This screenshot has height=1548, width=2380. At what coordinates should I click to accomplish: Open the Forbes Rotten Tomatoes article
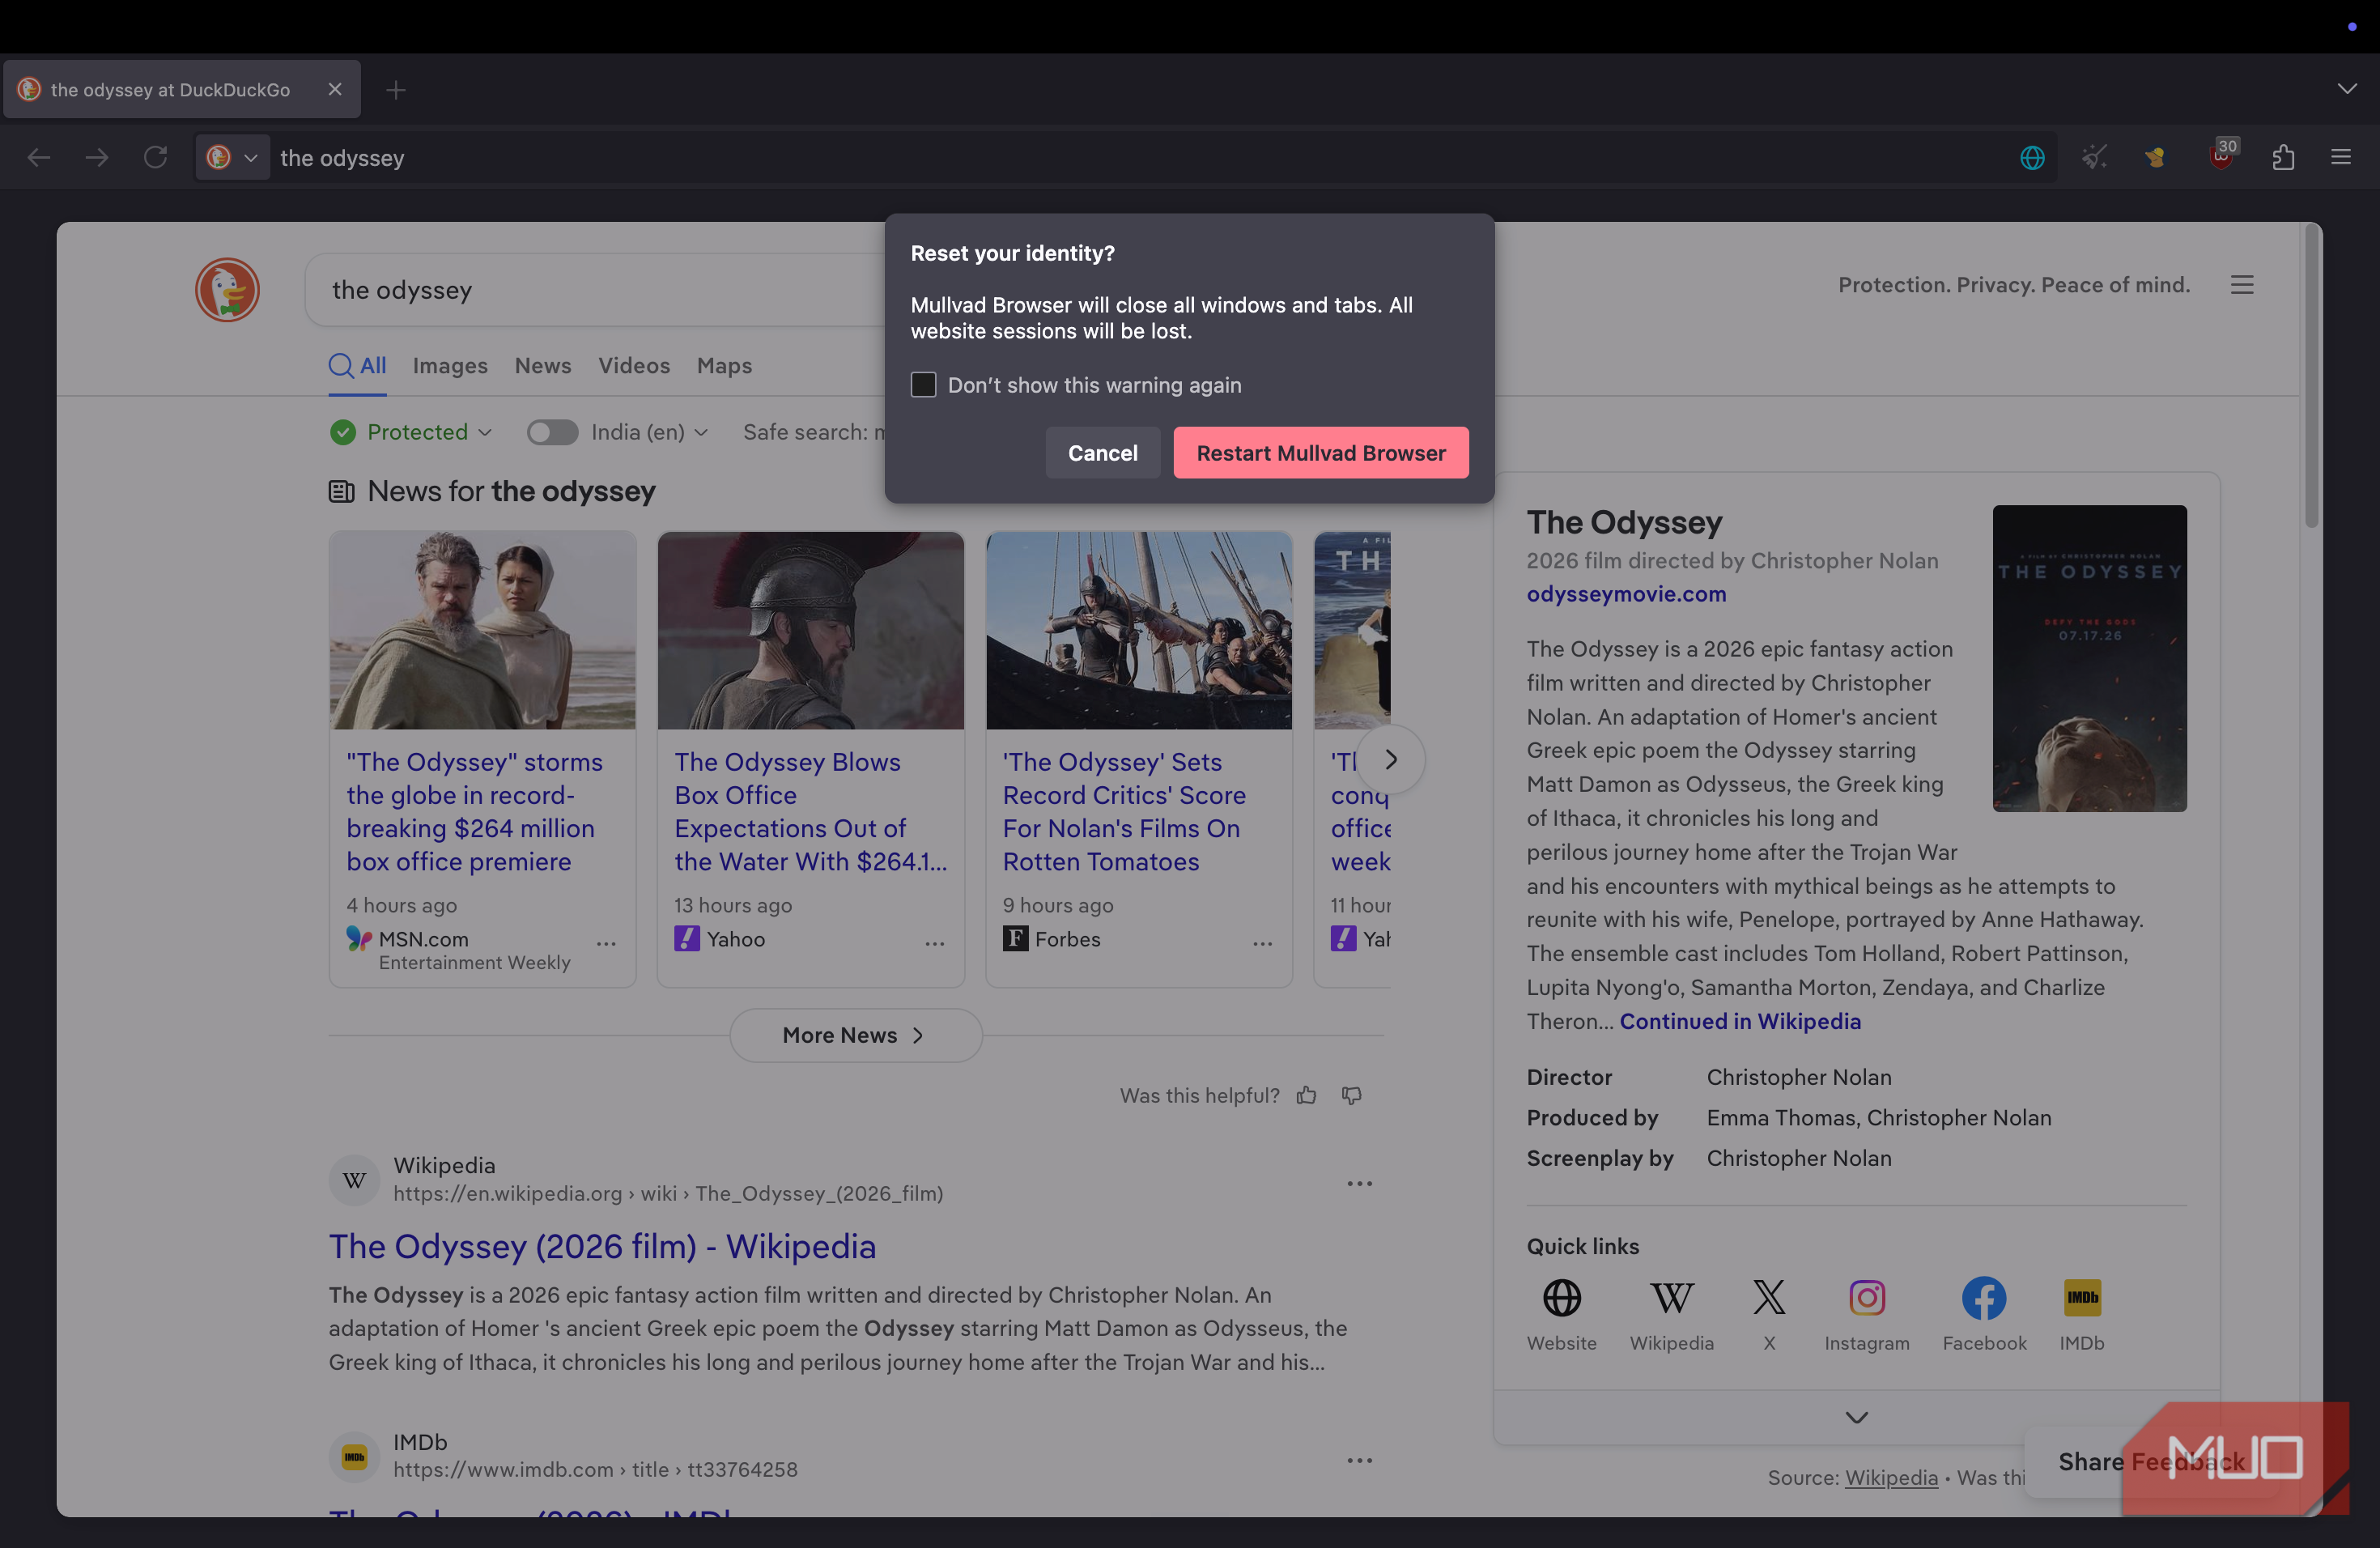coord(1124,812)
